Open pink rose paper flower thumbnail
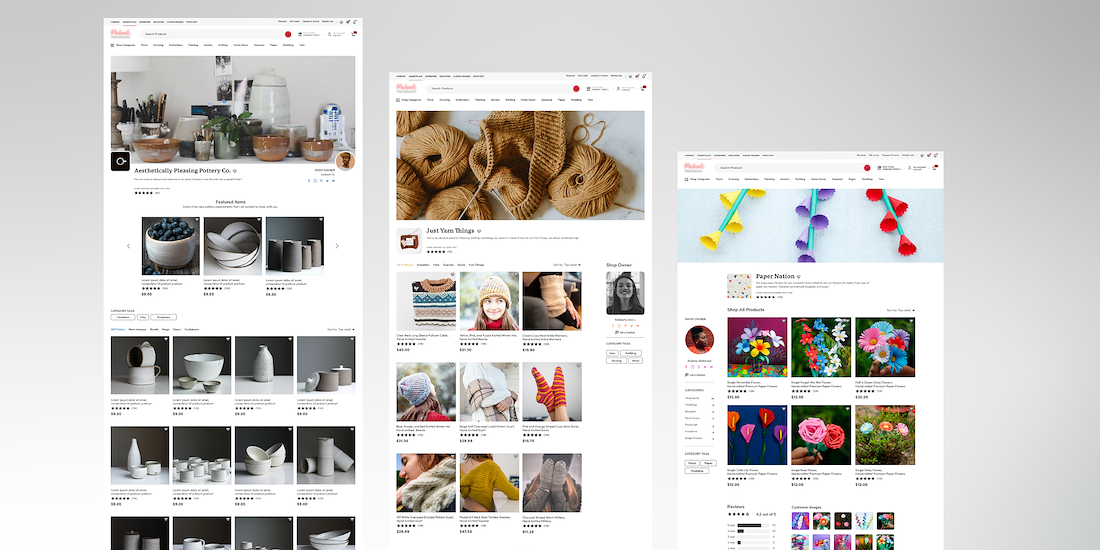Viewport: 1100px width, 550px height. click(x=821, y=435)
